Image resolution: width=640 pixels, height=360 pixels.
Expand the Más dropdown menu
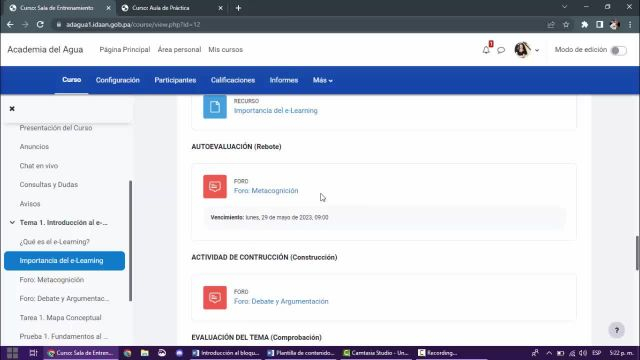pyautogui.click(x=322, y=80)
